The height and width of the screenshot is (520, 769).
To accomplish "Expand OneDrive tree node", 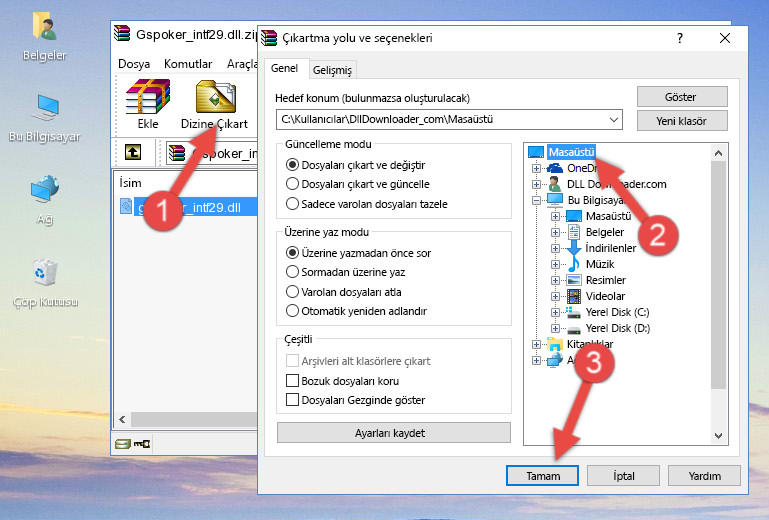I will (536, 168).
